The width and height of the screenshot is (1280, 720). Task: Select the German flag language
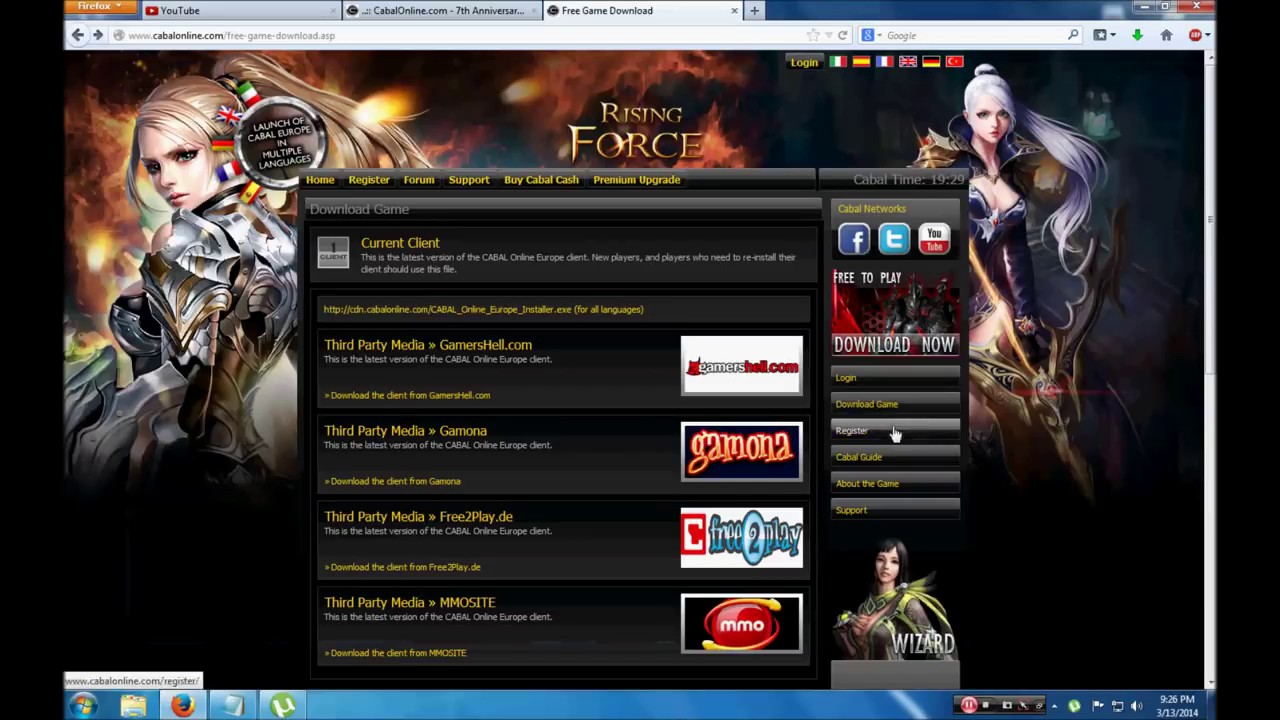(x=931, y=62)
